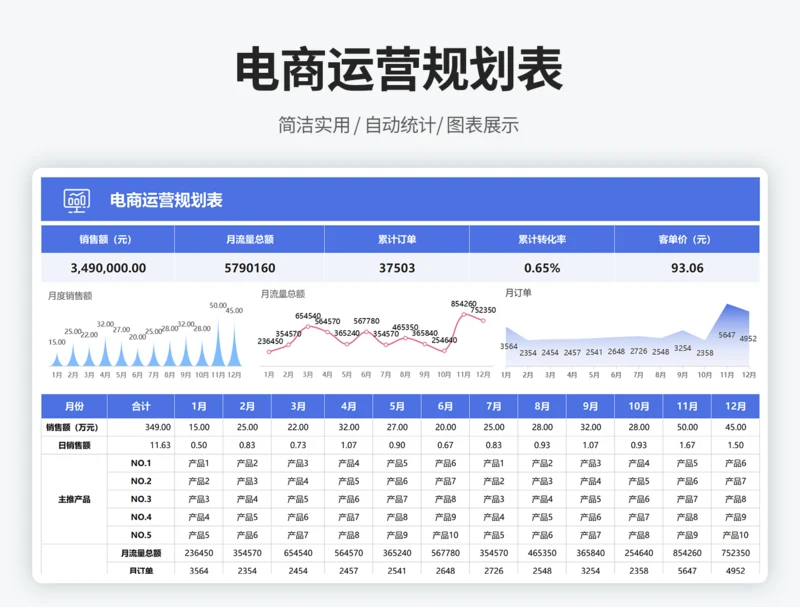Click the traffic total value 5790160
The width and height of the screenshot is (800, 616).
point(249,268)
